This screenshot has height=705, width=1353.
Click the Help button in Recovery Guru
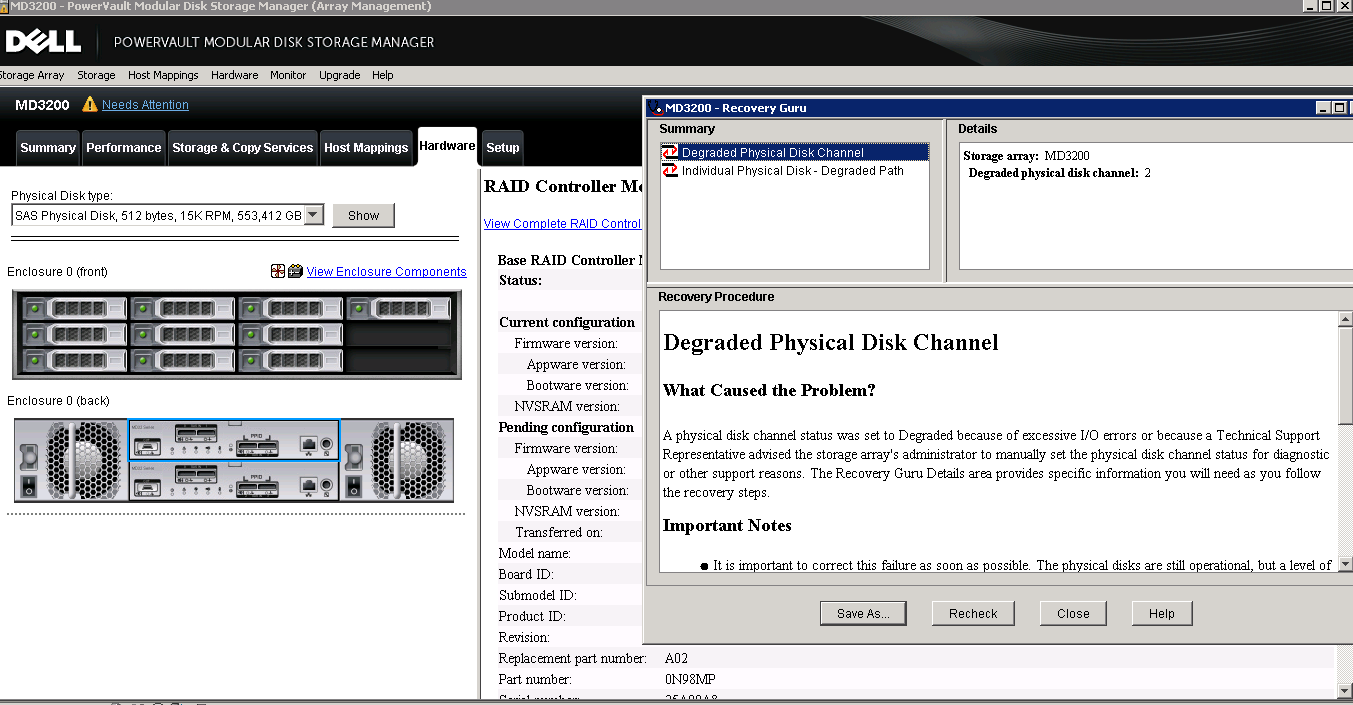[1162, 613]
